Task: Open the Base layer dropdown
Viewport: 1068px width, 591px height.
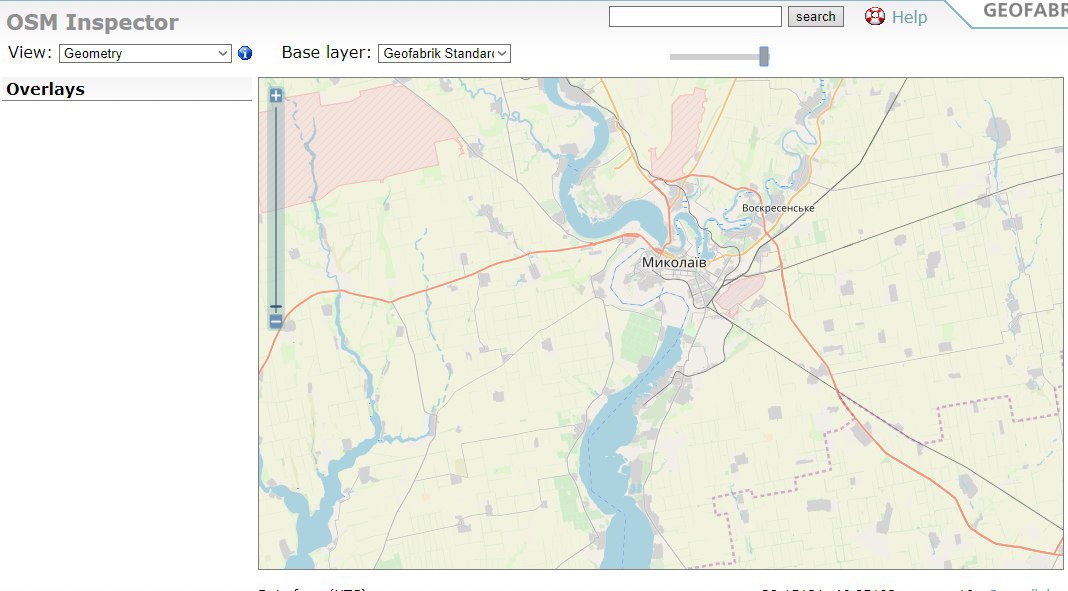Action: (x=444, y=53)
